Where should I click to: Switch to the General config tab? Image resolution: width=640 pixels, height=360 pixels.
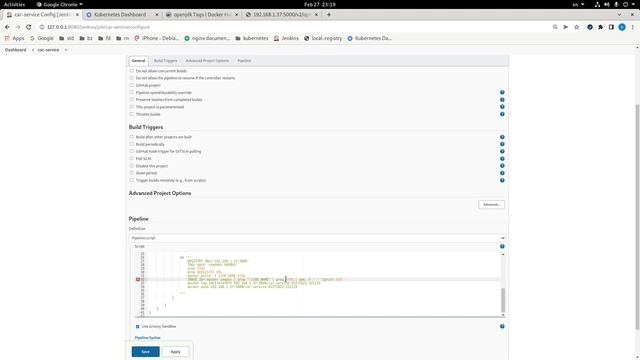pyautogui.click(x=138, y=61)
